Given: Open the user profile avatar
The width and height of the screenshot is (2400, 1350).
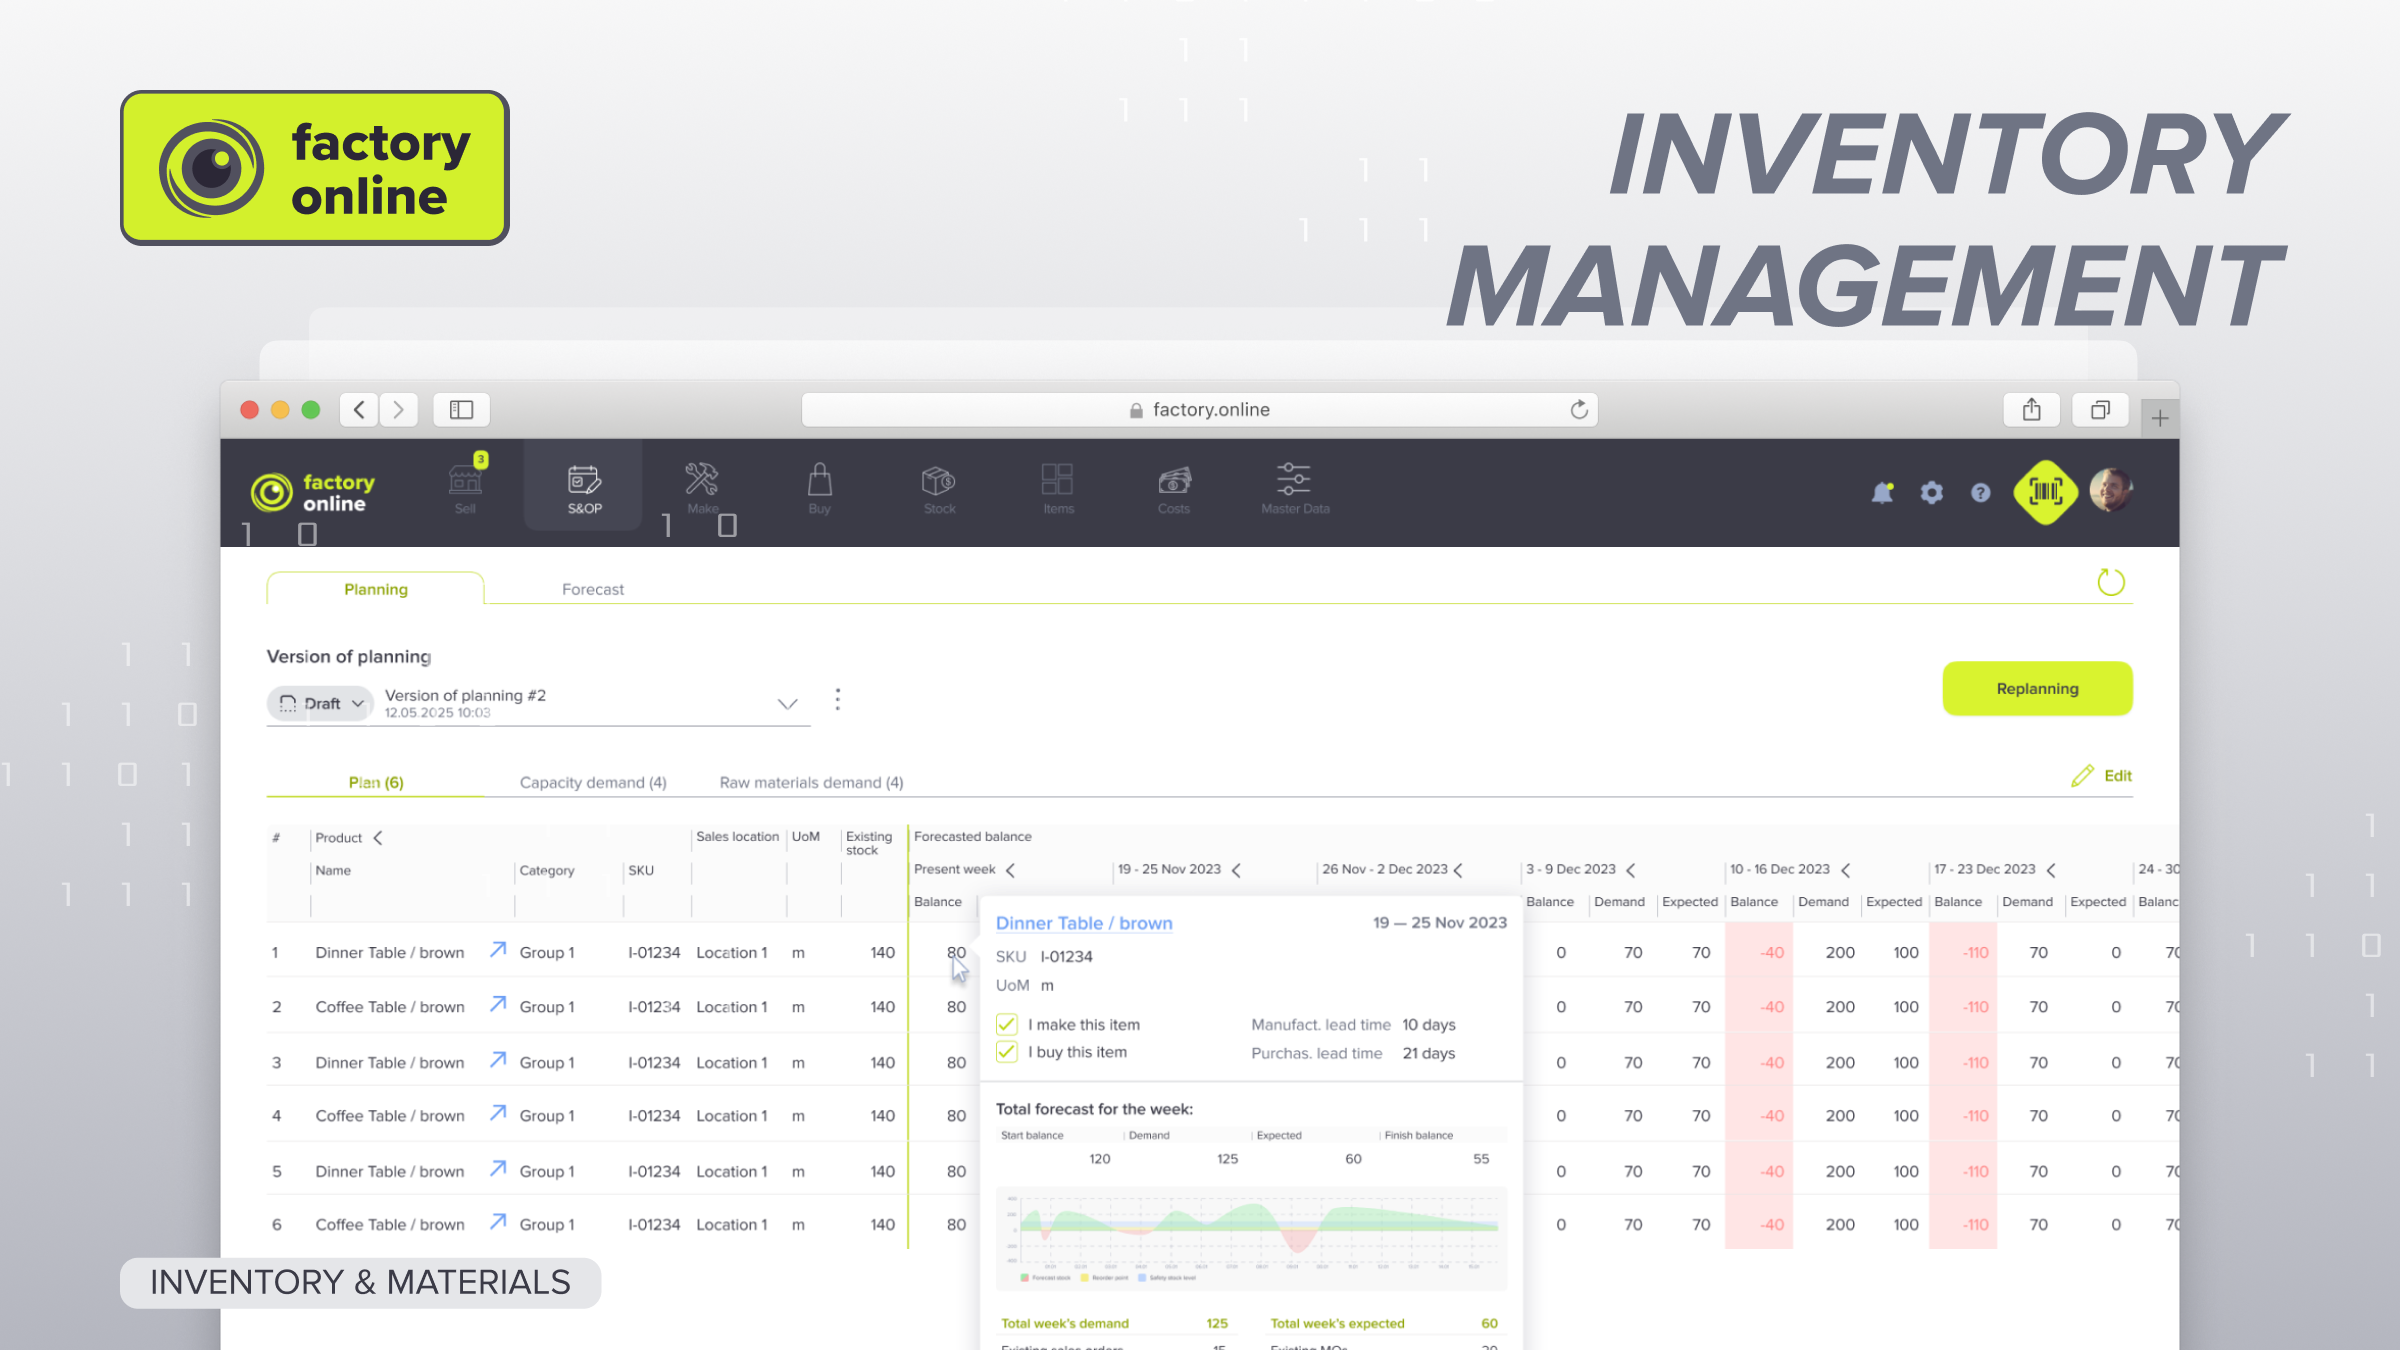Looking at the screenshot, I should click(x=2112, y=491).
